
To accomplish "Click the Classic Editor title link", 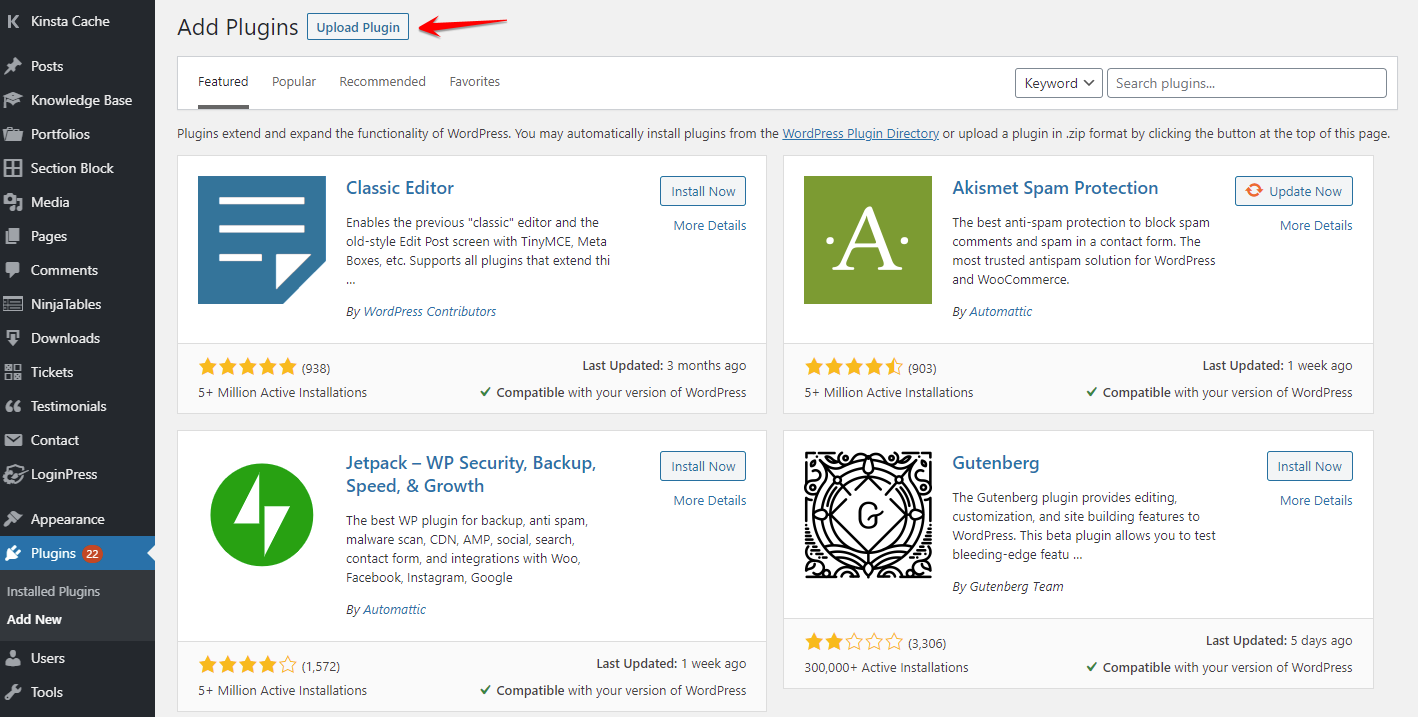I will coord(400,188).
